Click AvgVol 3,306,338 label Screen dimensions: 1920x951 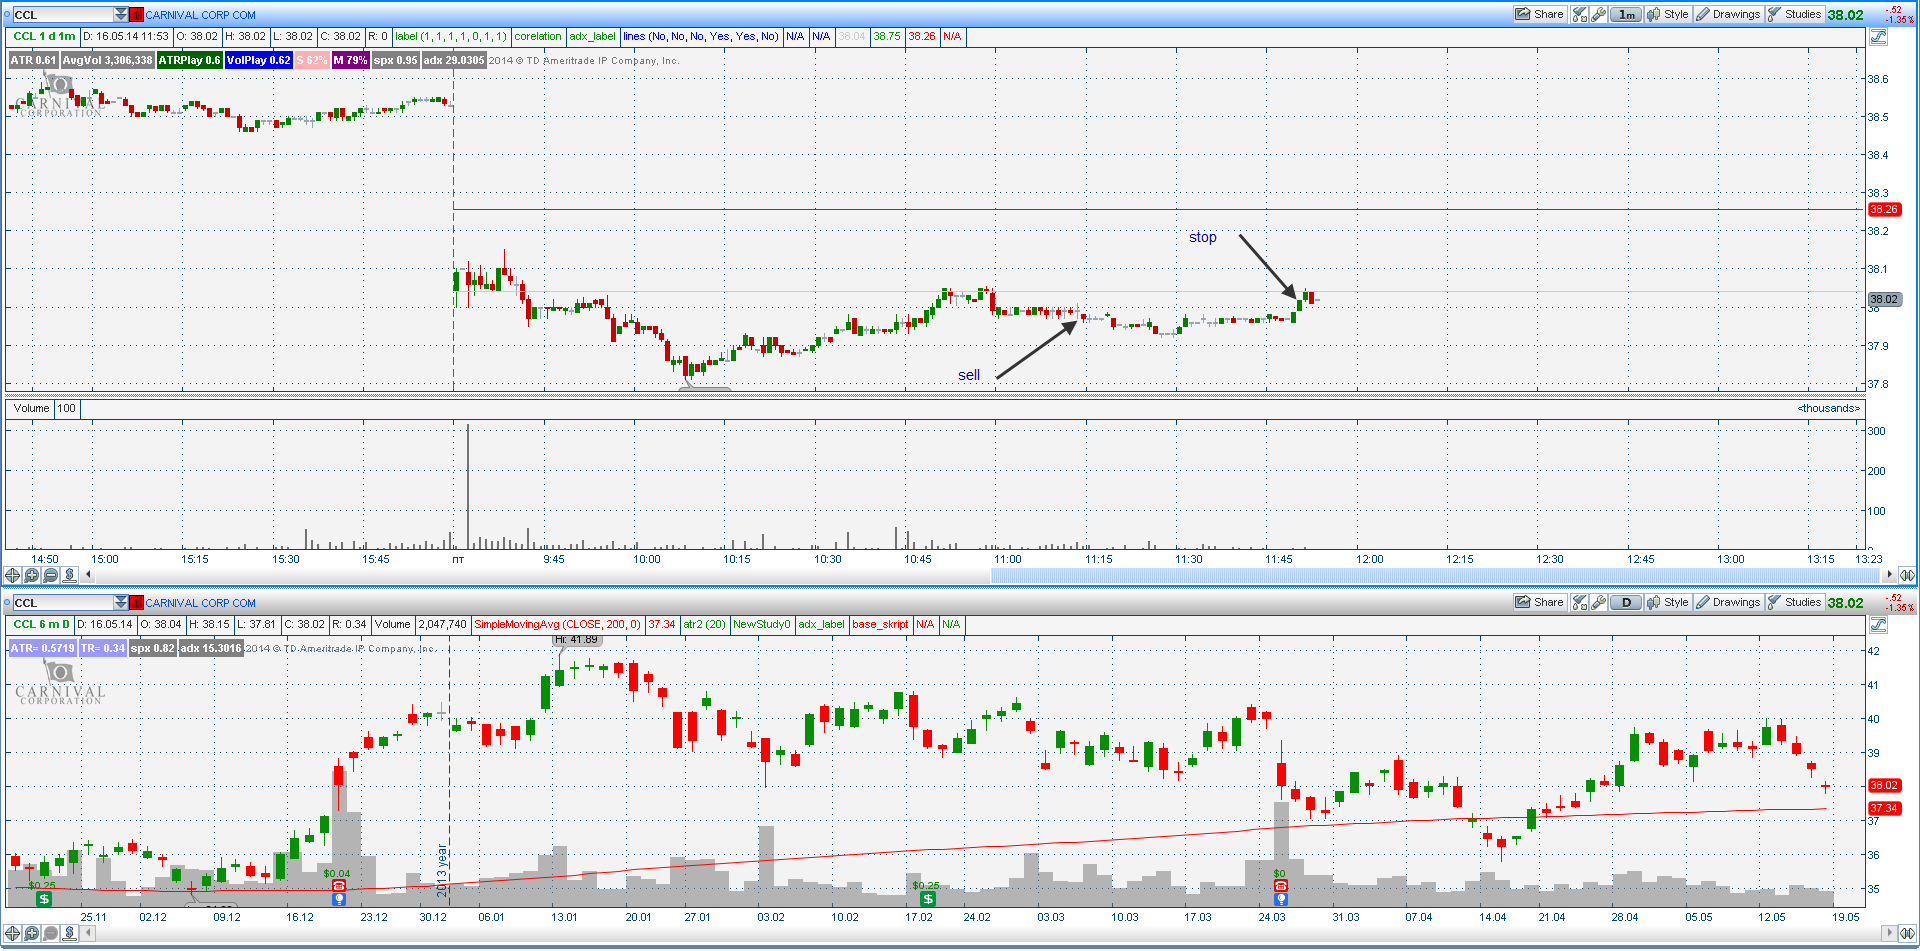(107, 60)
